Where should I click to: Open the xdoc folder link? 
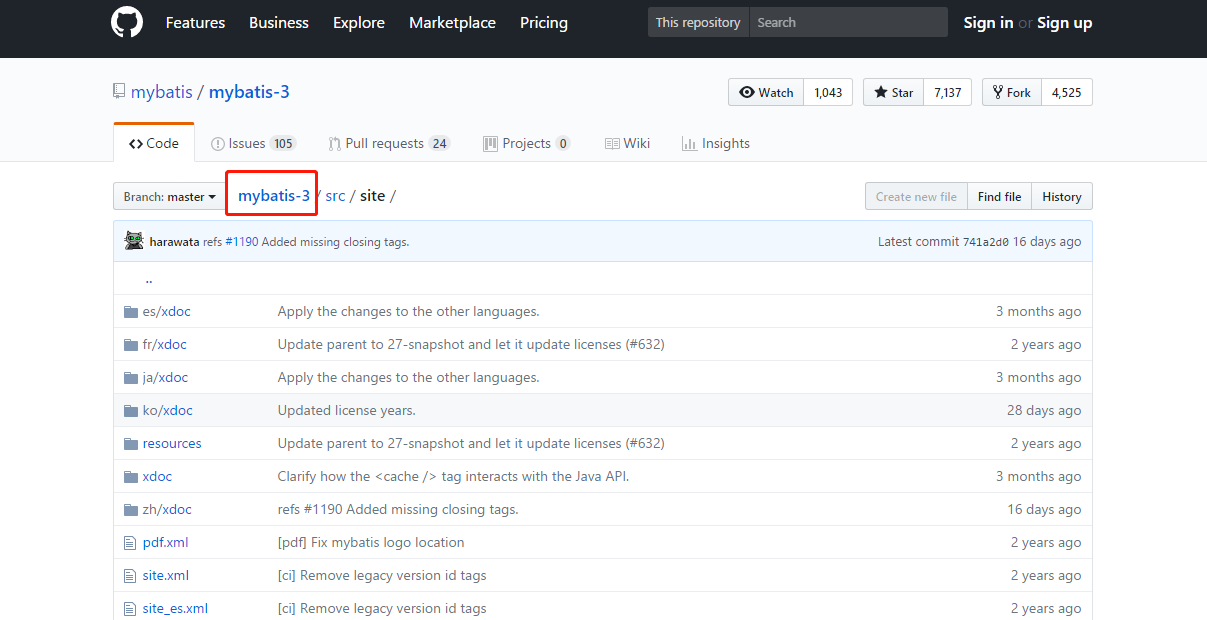(157, 477)
